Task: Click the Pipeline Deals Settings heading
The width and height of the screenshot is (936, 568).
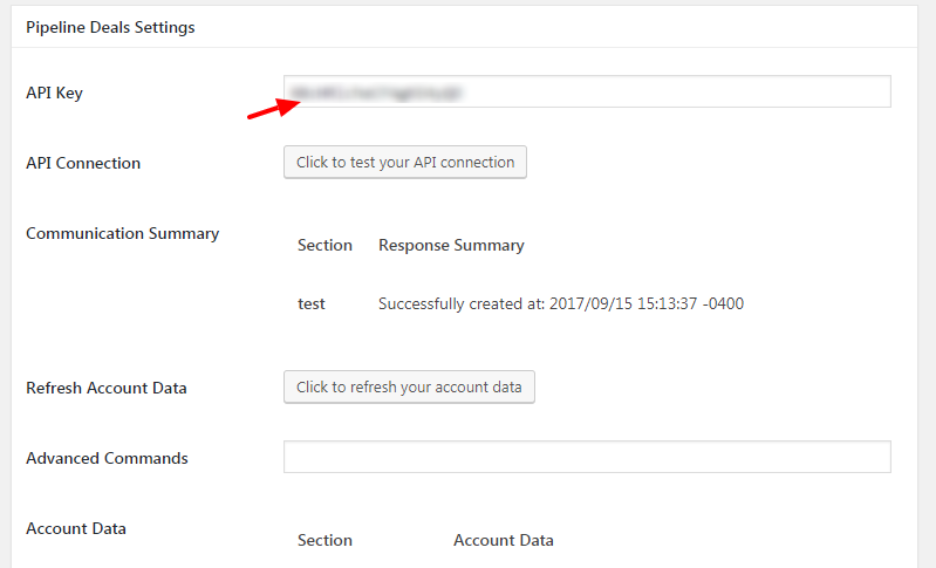Action: (x=110, y=27)
